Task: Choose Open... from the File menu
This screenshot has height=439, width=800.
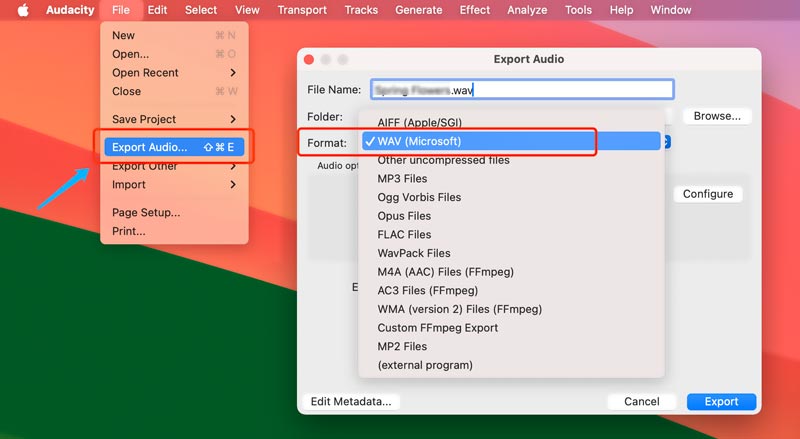Action: [x=174, y=54]
